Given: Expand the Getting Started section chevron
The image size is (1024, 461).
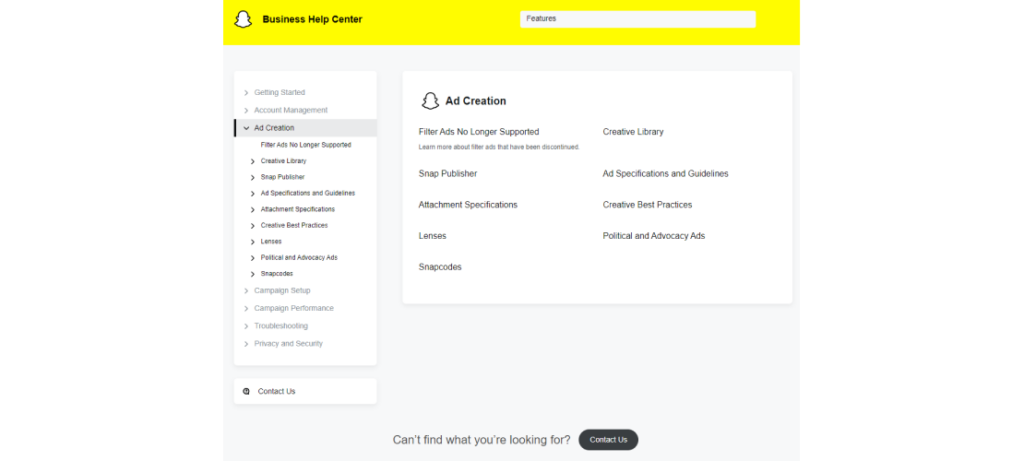Looking at the screenshot, I should click(x=246, y=93).
